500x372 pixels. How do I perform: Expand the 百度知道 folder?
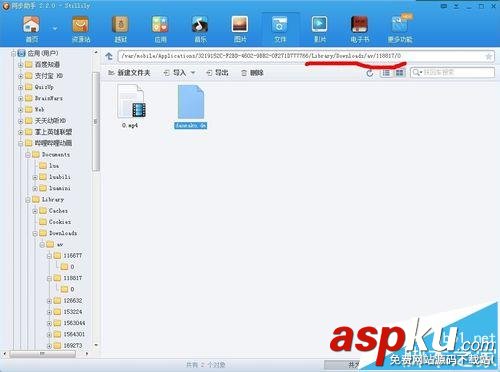click(20, 65)
